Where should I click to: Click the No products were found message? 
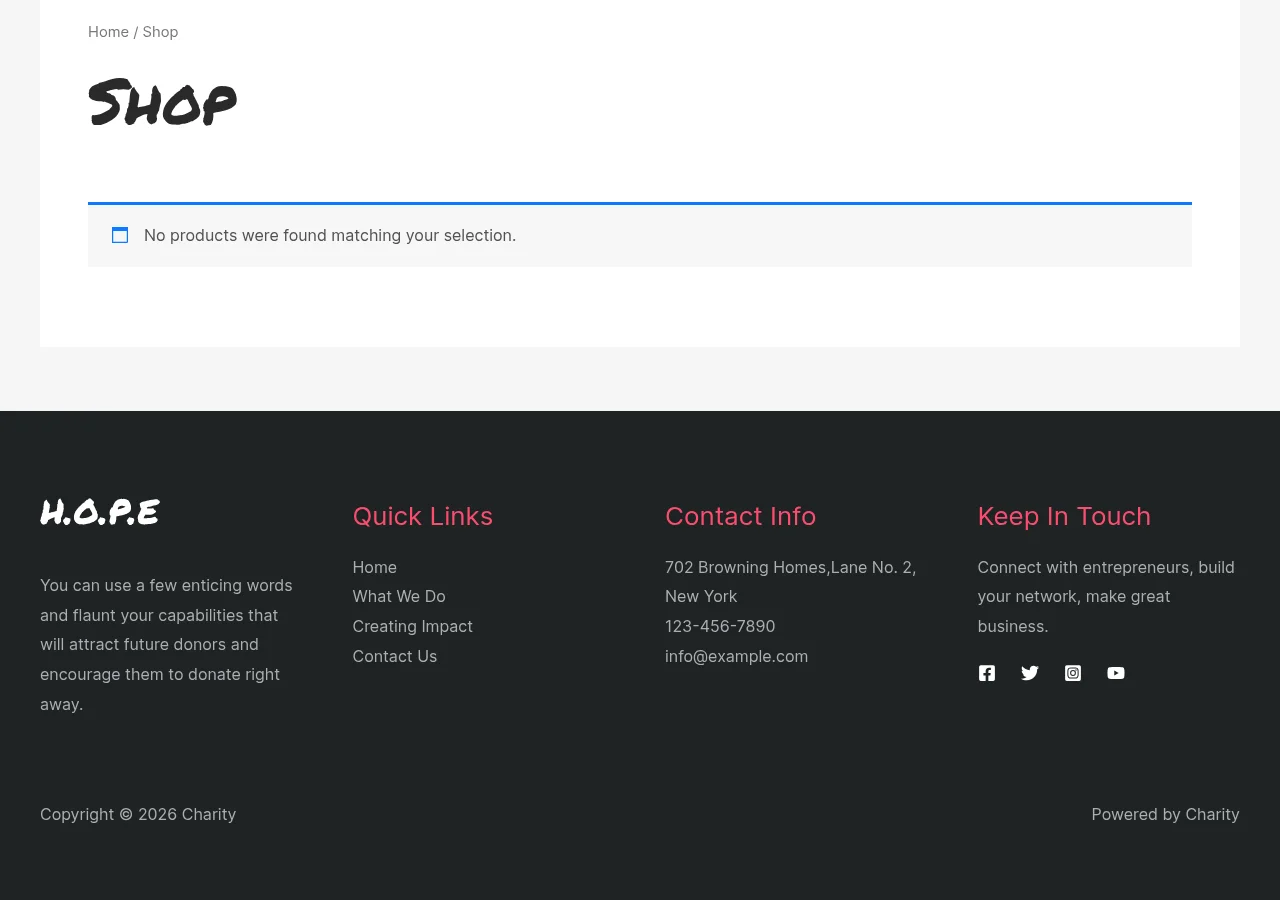(330, 235)
